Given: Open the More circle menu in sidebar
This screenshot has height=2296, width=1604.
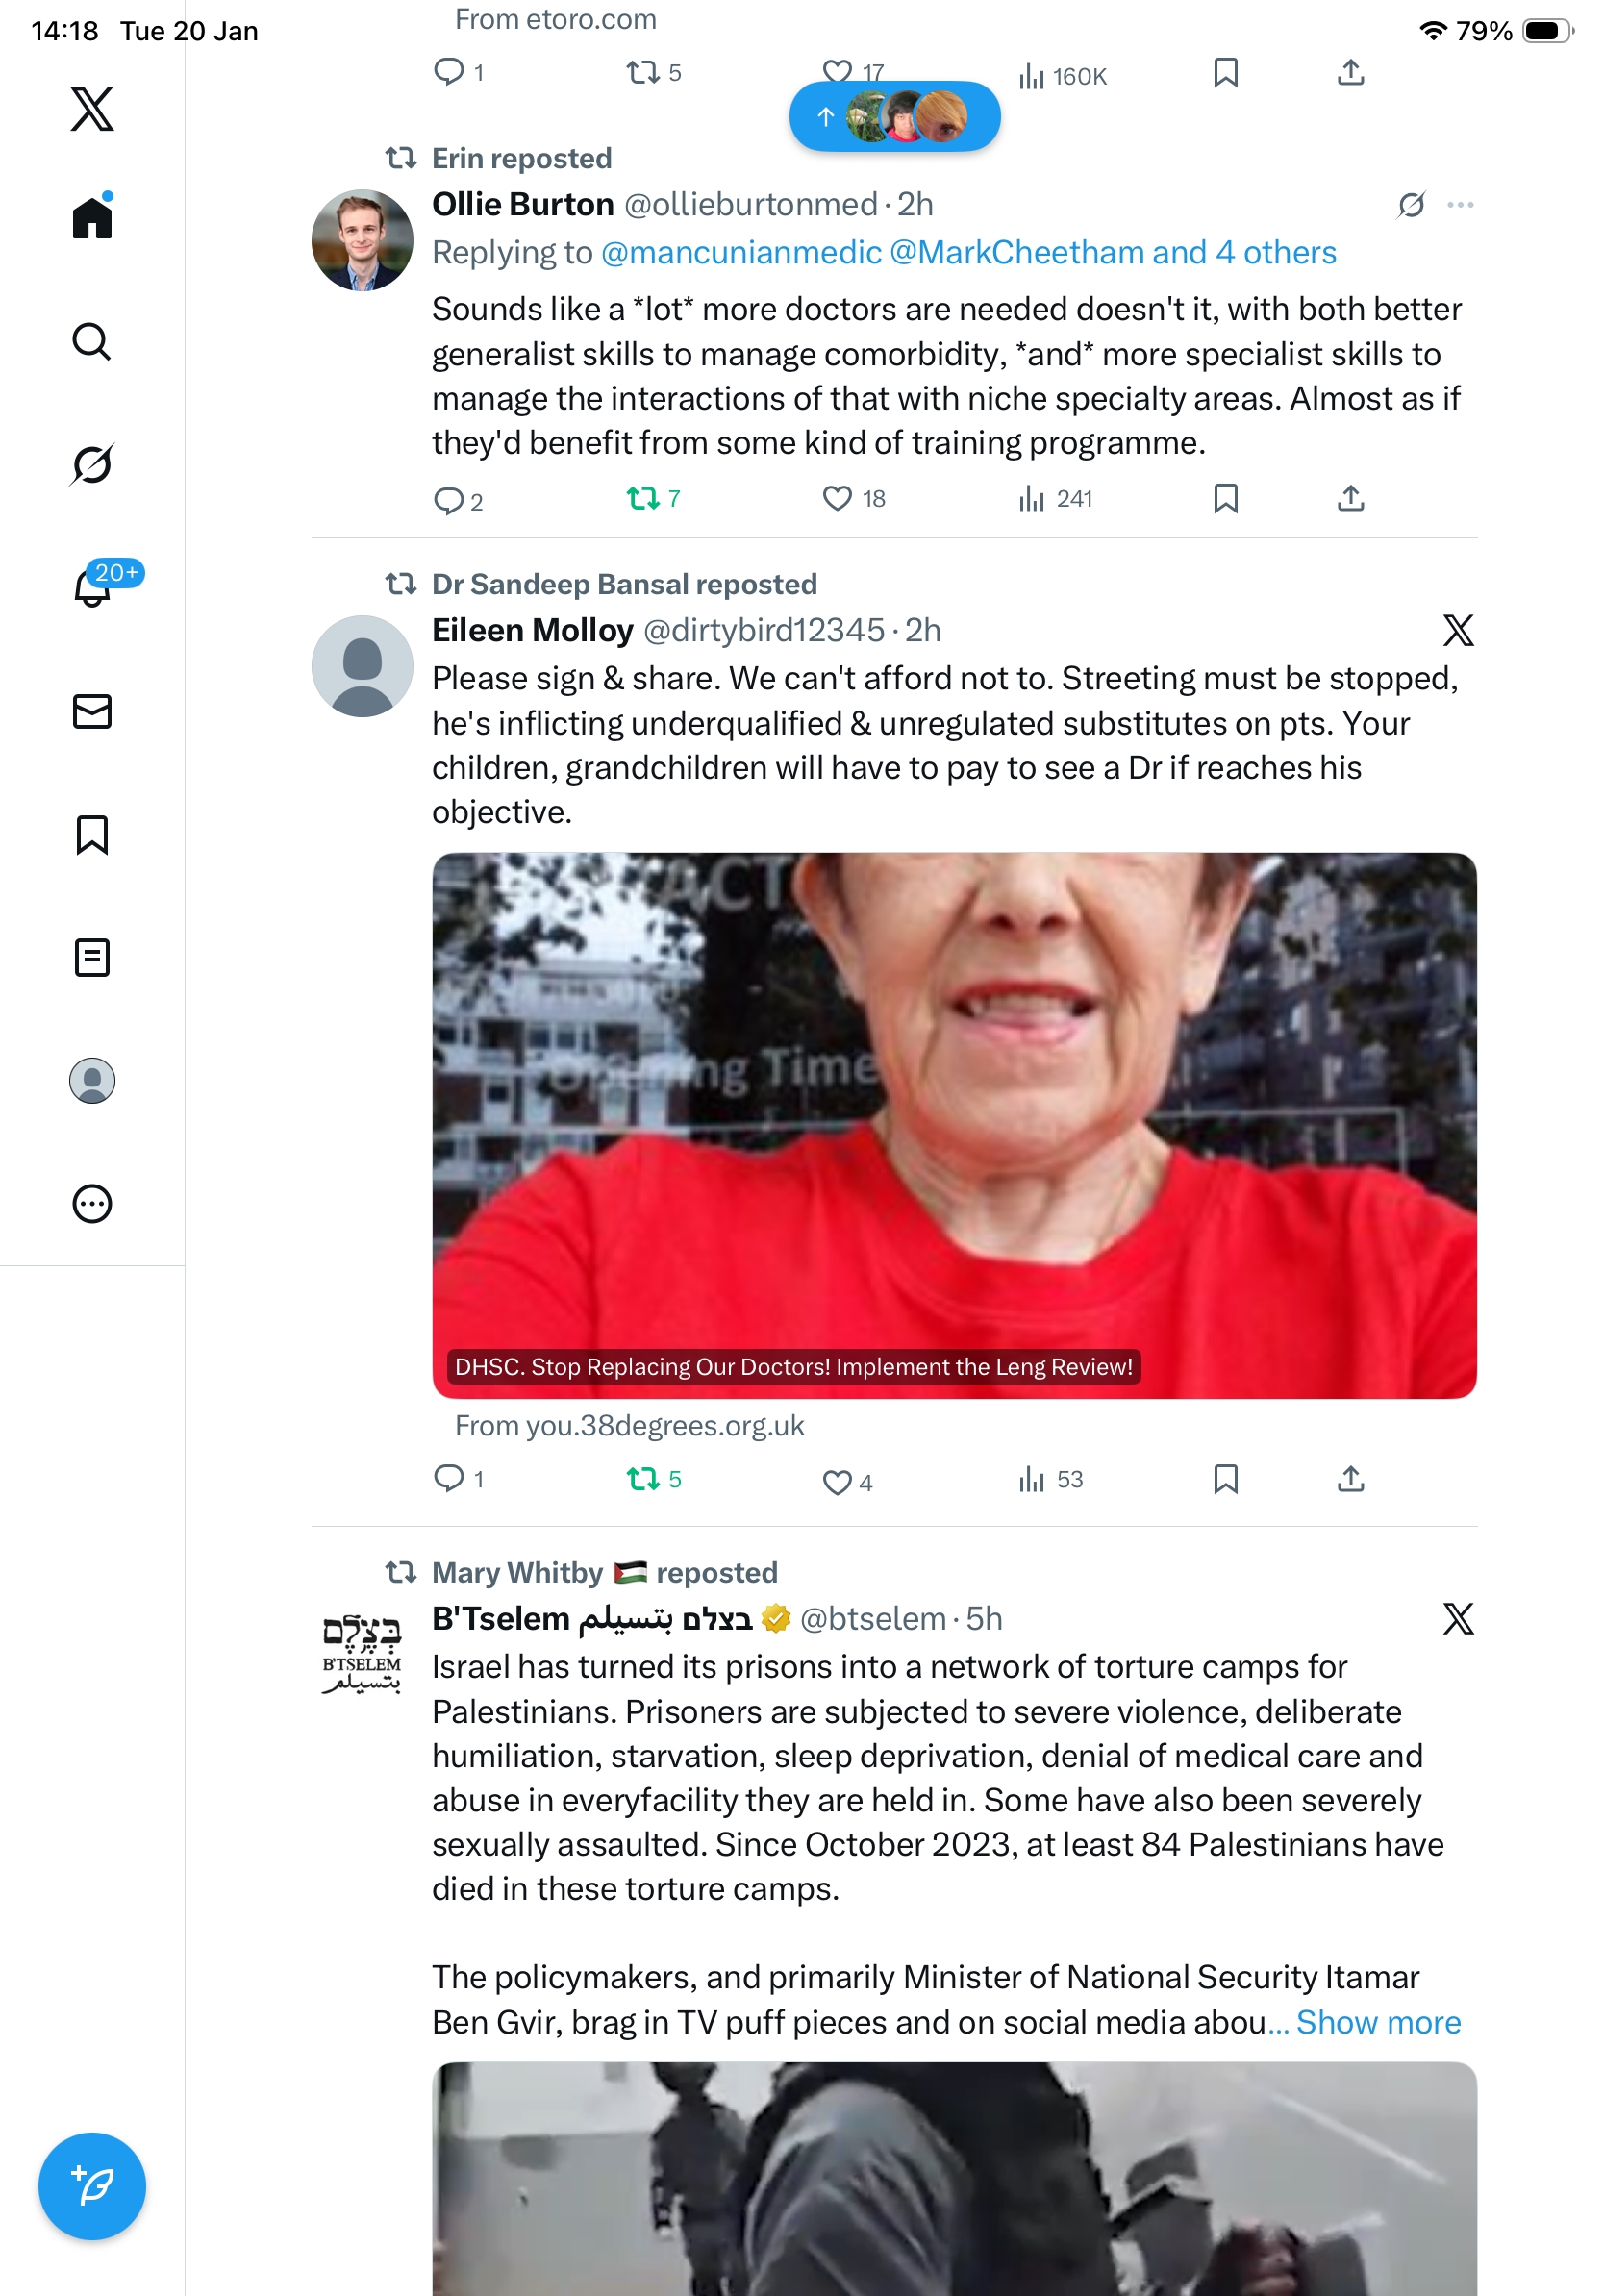Looking at the screenshot, I should pyautogui.click(x=92, y=1203).
